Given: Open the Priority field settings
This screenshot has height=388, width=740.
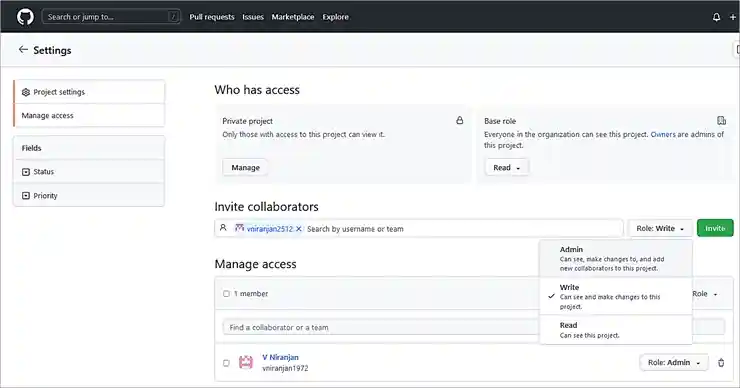Looking at the screenshot, I should [x=89, y=195].
